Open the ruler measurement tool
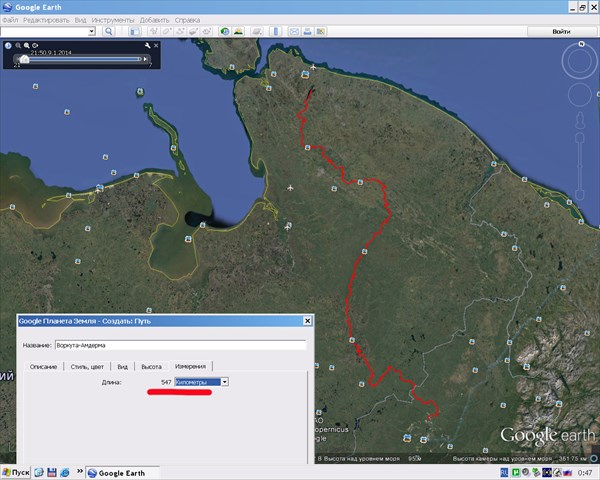This screenshot has height=480, width=600. coord(276,31)
